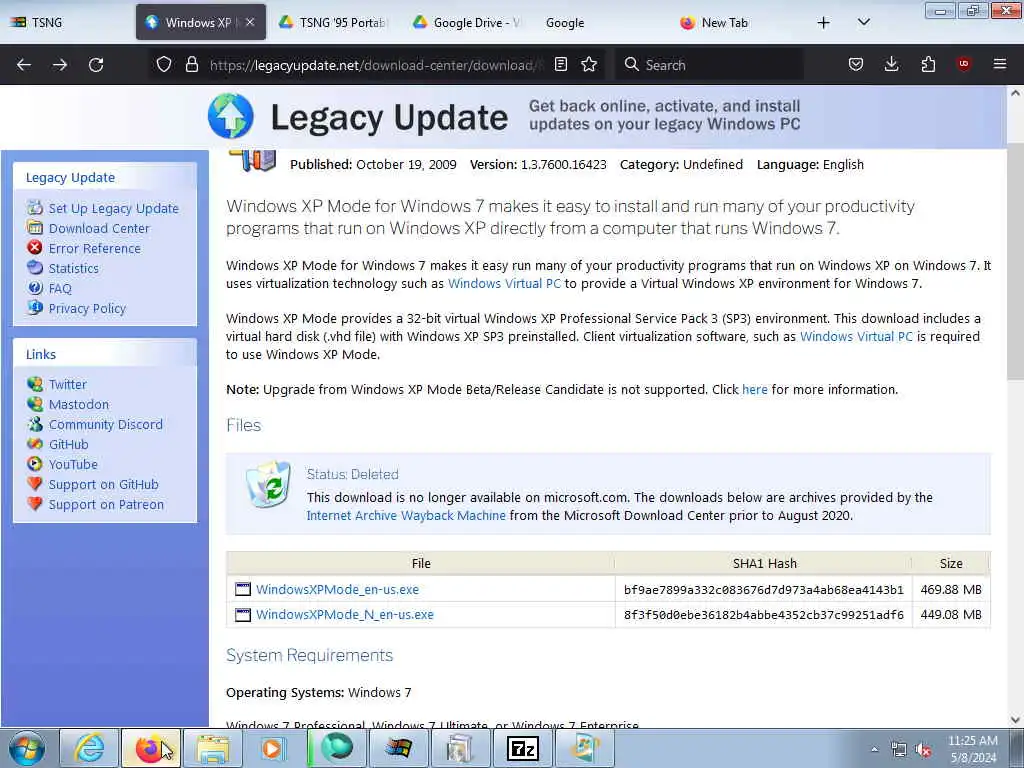Screen dimensions: 1024x768
Task: Open the shield tracking protection icon
Action: tap(164, 64)
